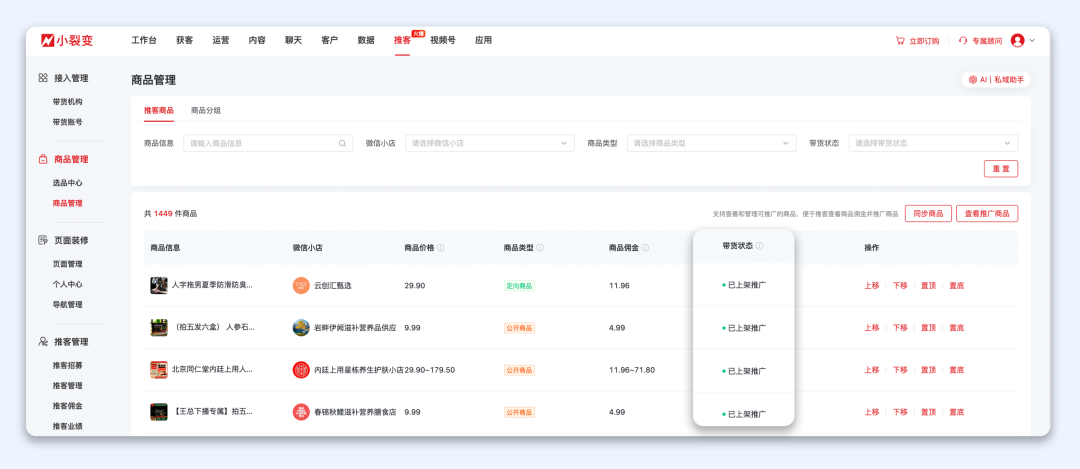Click info icon beside 商品类型 column header
1080x469 pixels.
[540, 248]
